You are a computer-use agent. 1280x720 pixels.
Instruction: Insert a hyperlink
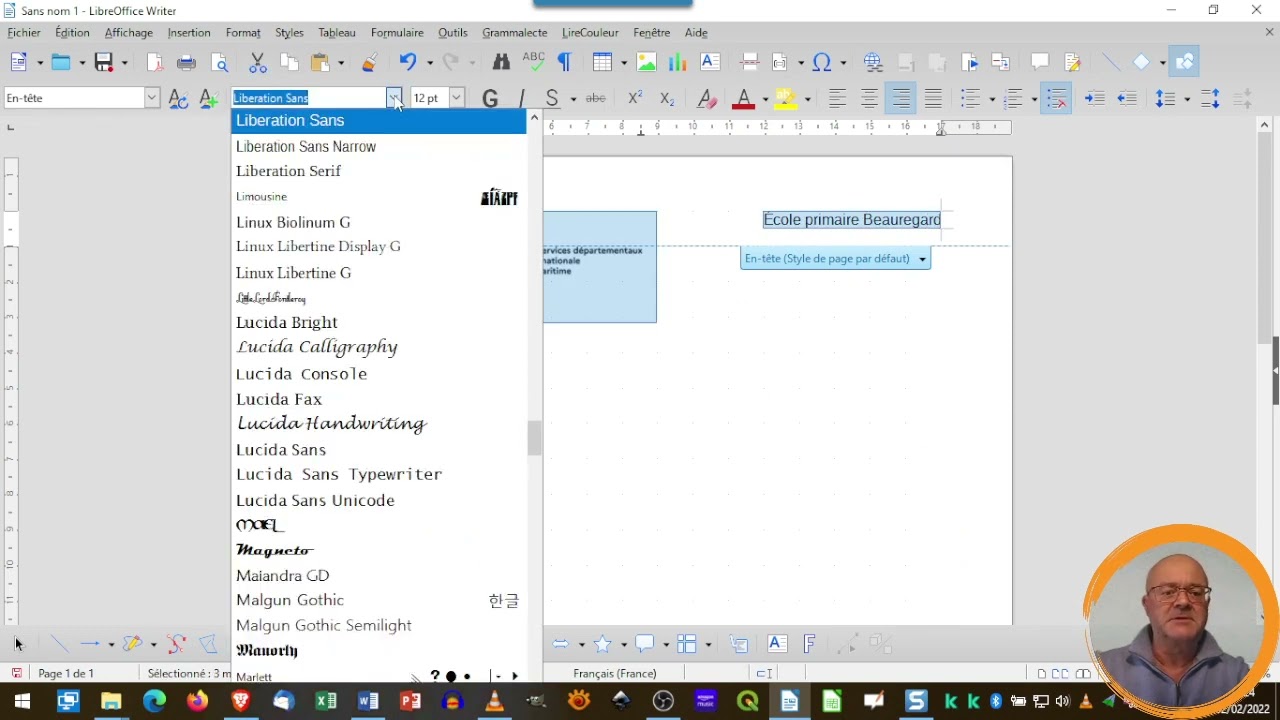tap(873, 62)
